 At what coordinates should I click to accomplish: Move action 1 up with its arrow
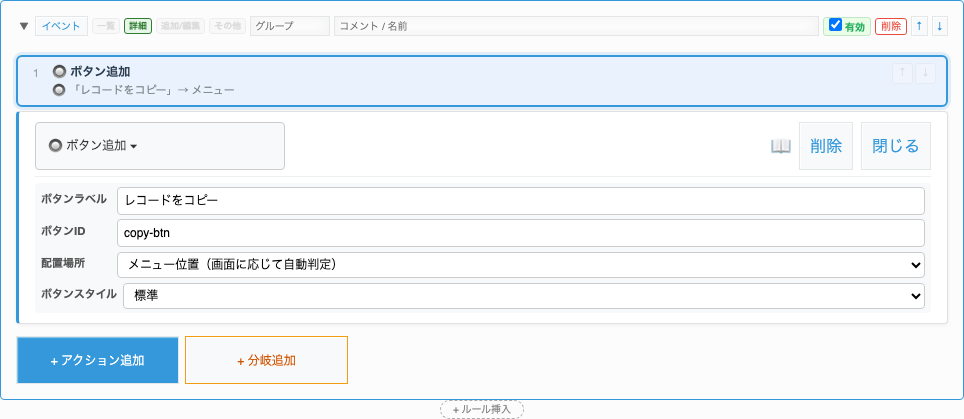(902, 73)
